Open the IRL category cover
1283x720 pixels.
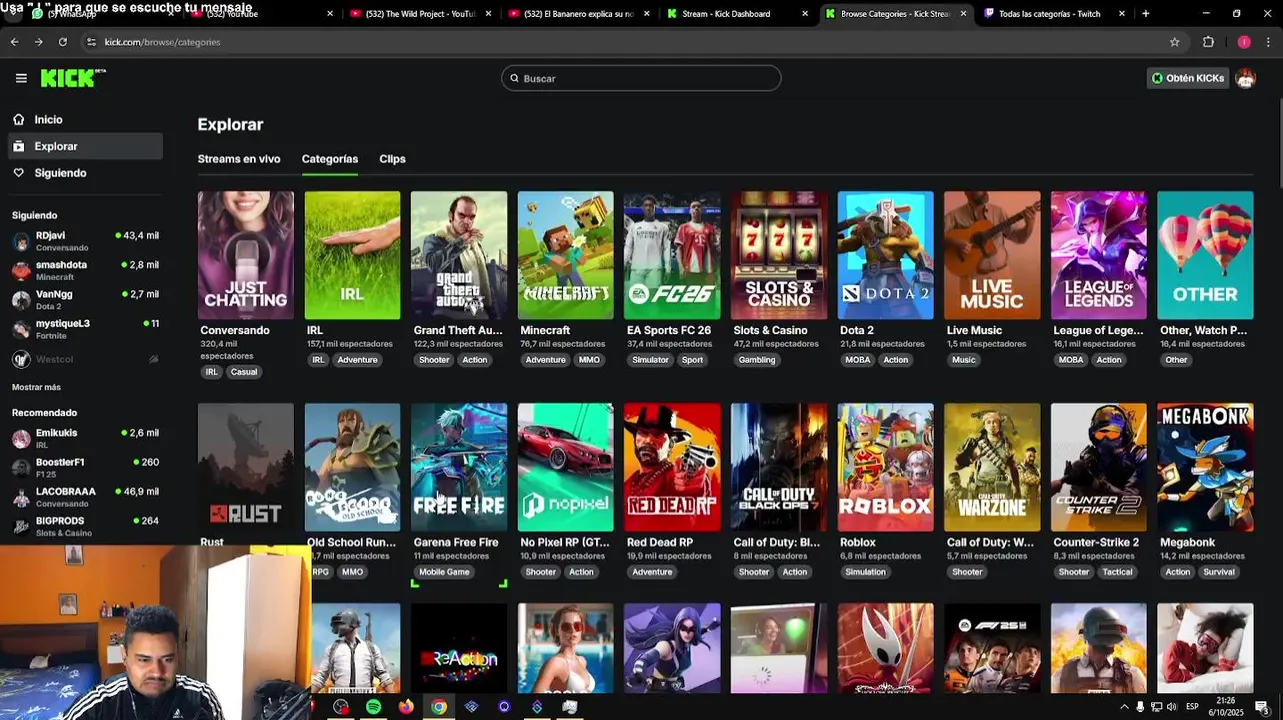[x=352, y=255]
